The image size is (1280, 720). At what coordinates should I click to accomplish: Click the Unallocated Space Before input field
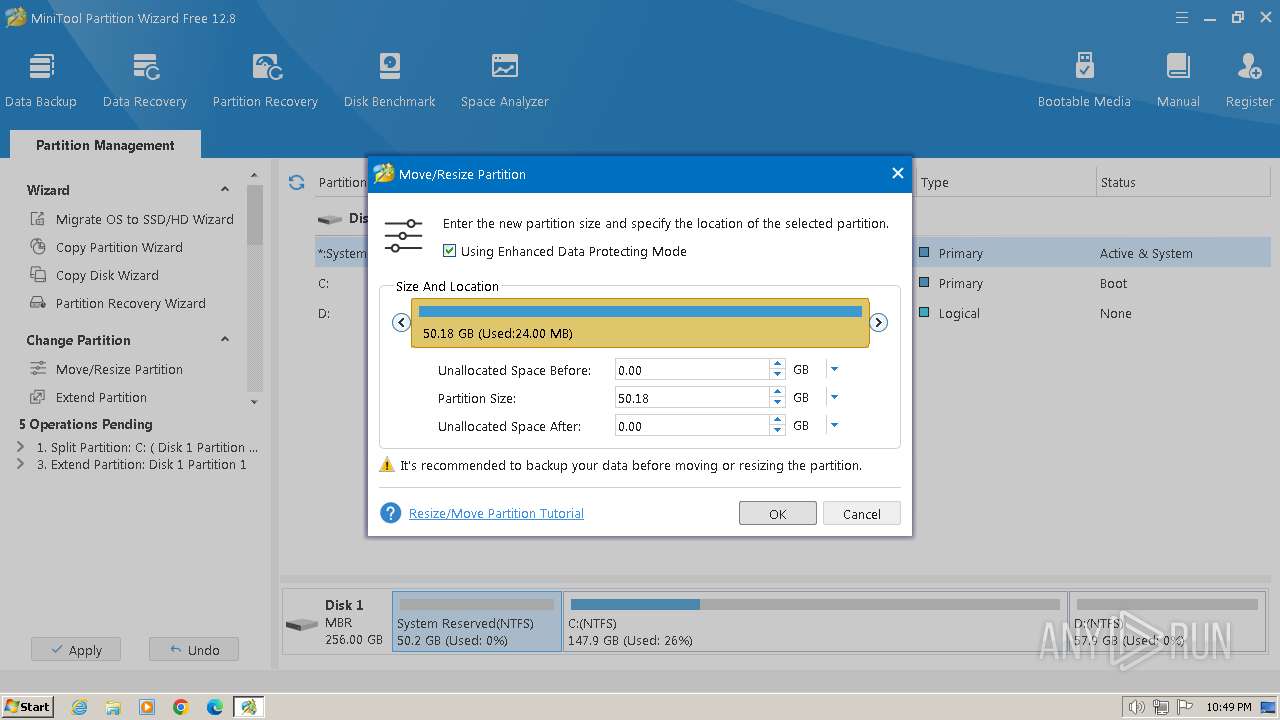[x=692, y=369]
